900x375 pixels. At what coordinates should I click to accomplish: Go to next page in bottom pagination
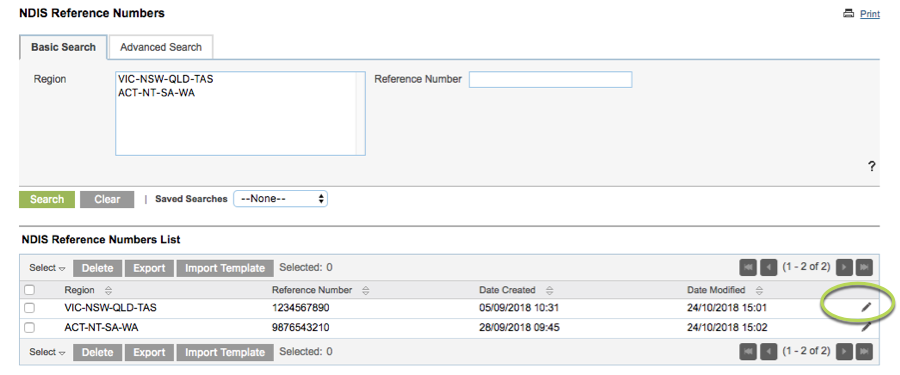click(844, 351)
